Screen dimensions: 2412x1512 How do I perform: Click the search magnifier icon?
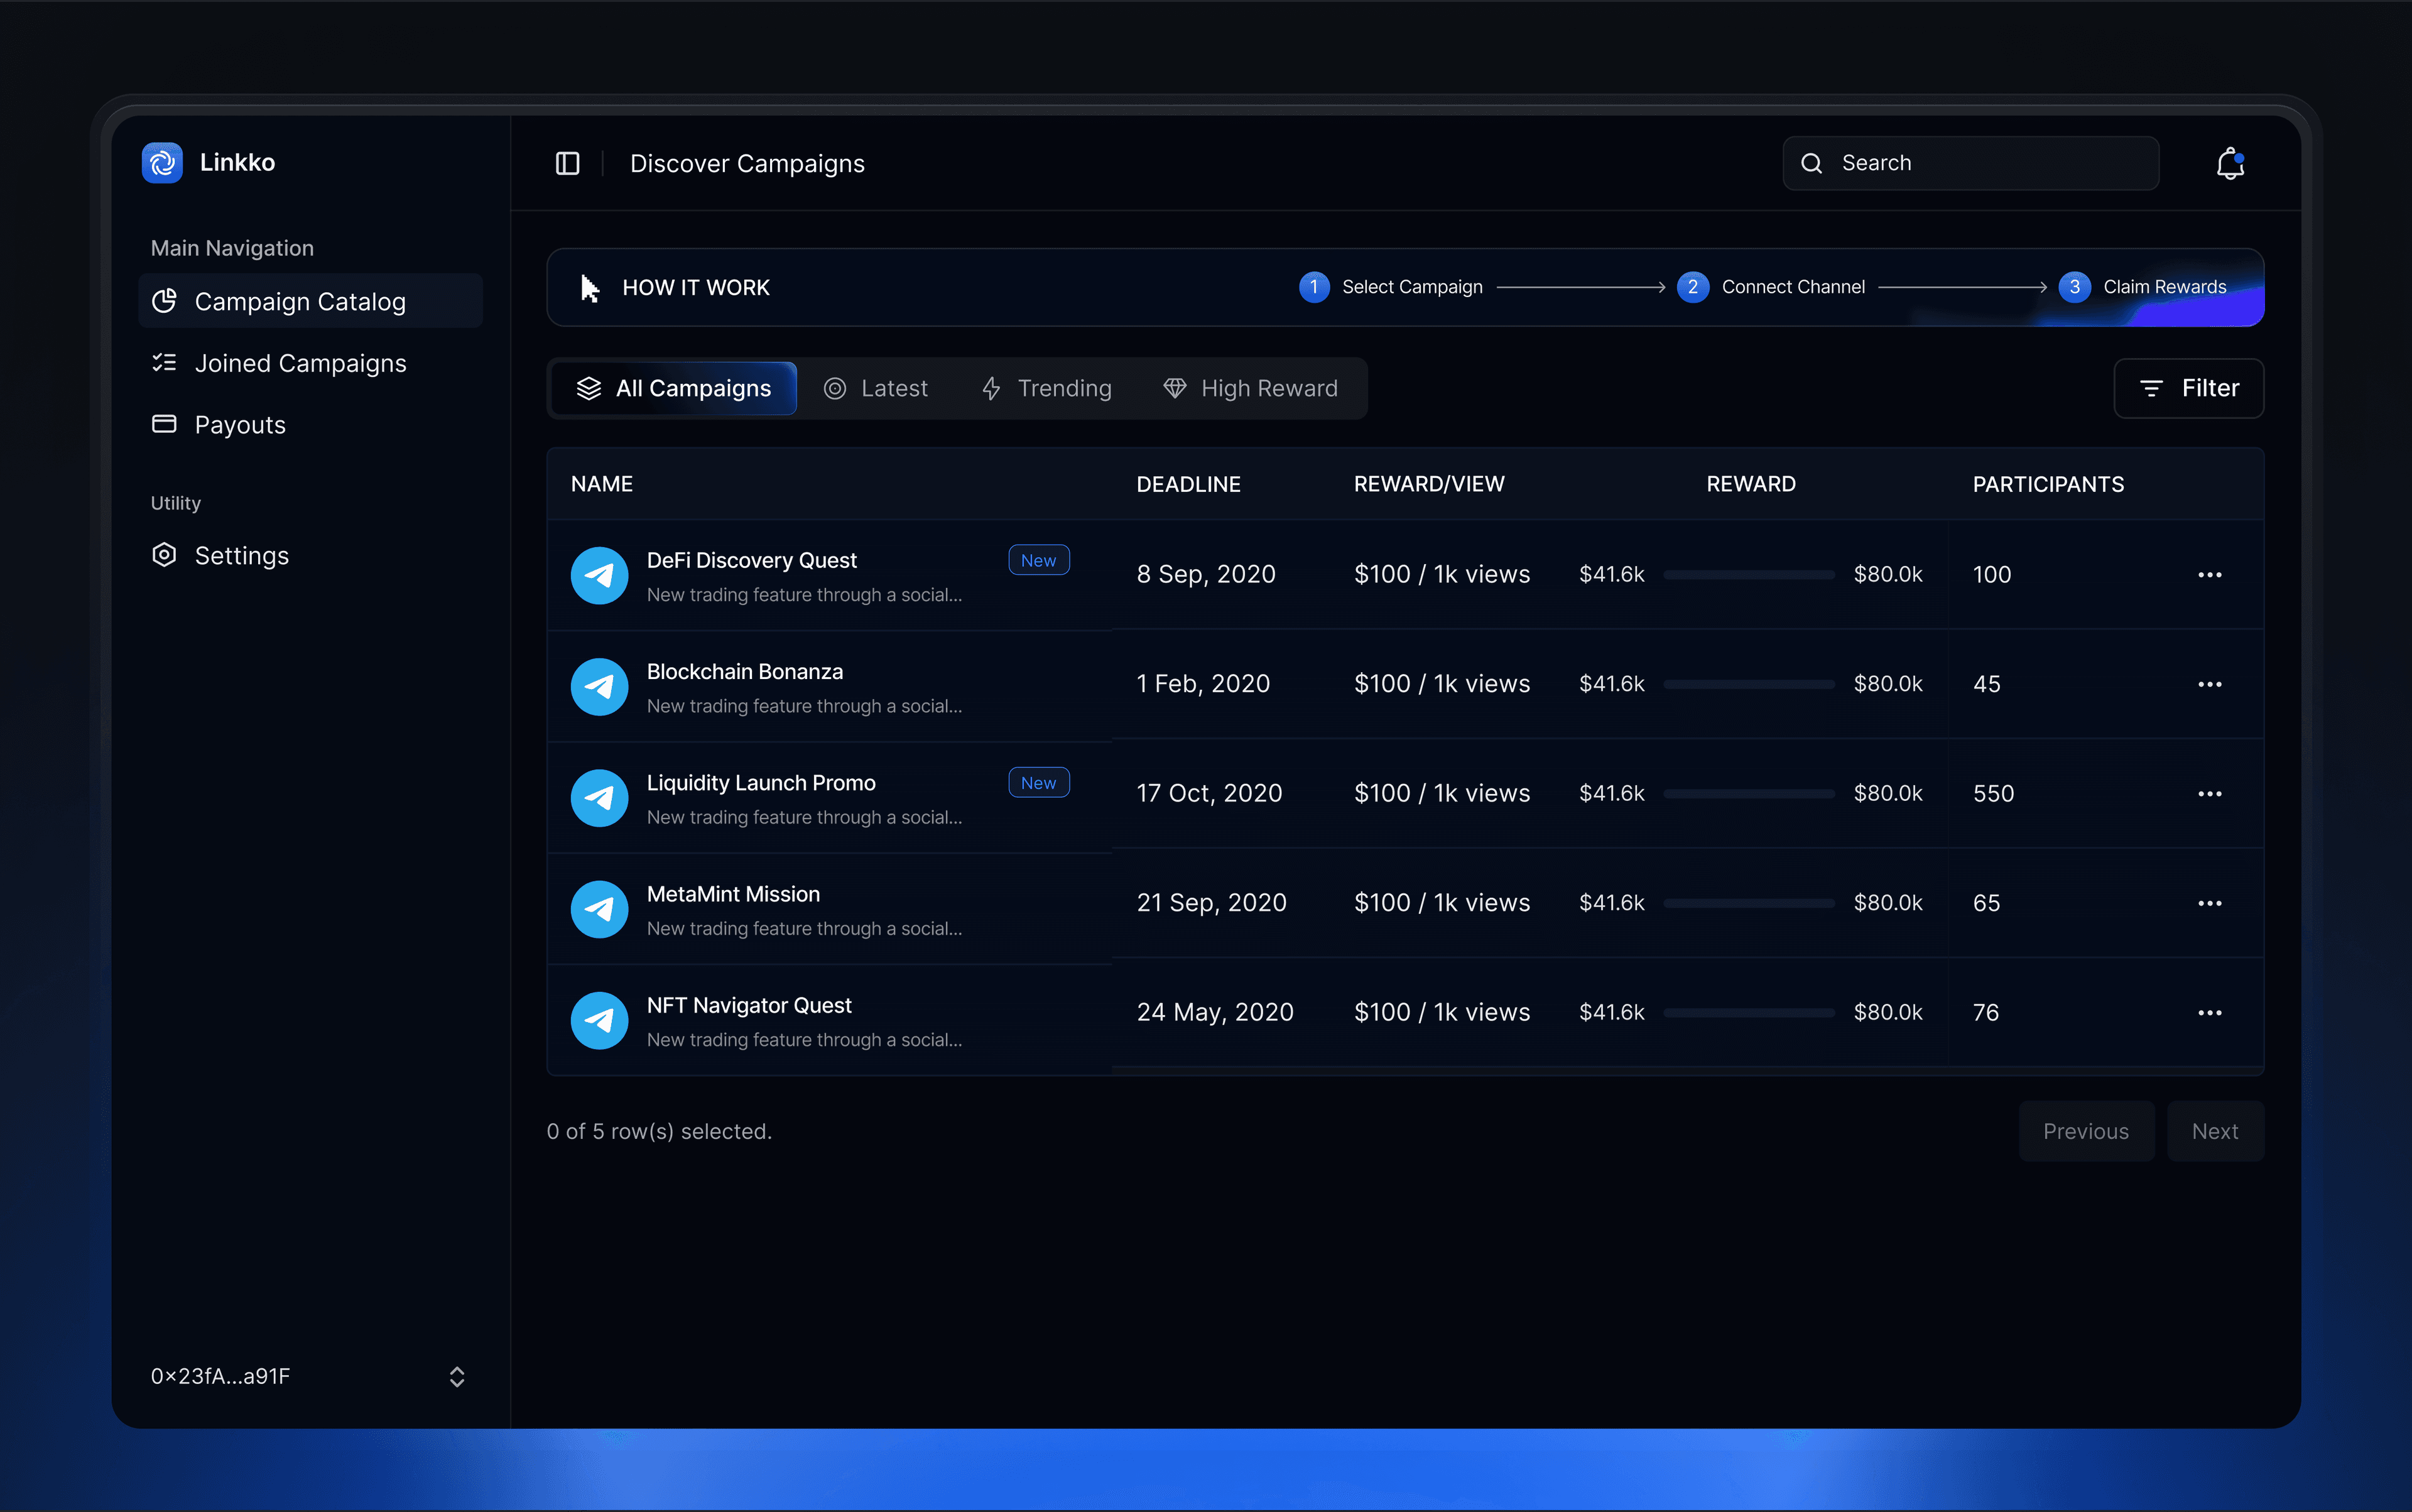point(1811,163)
